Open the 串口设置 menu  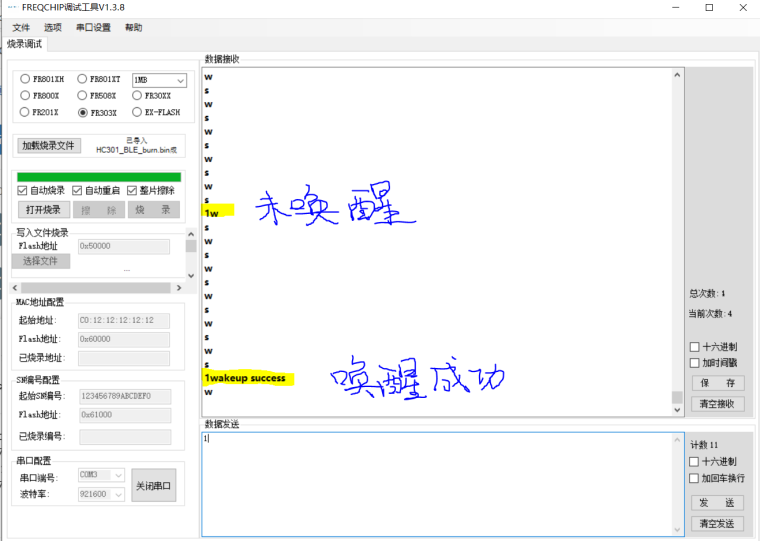pyautogui.click(x=93, y=27)
